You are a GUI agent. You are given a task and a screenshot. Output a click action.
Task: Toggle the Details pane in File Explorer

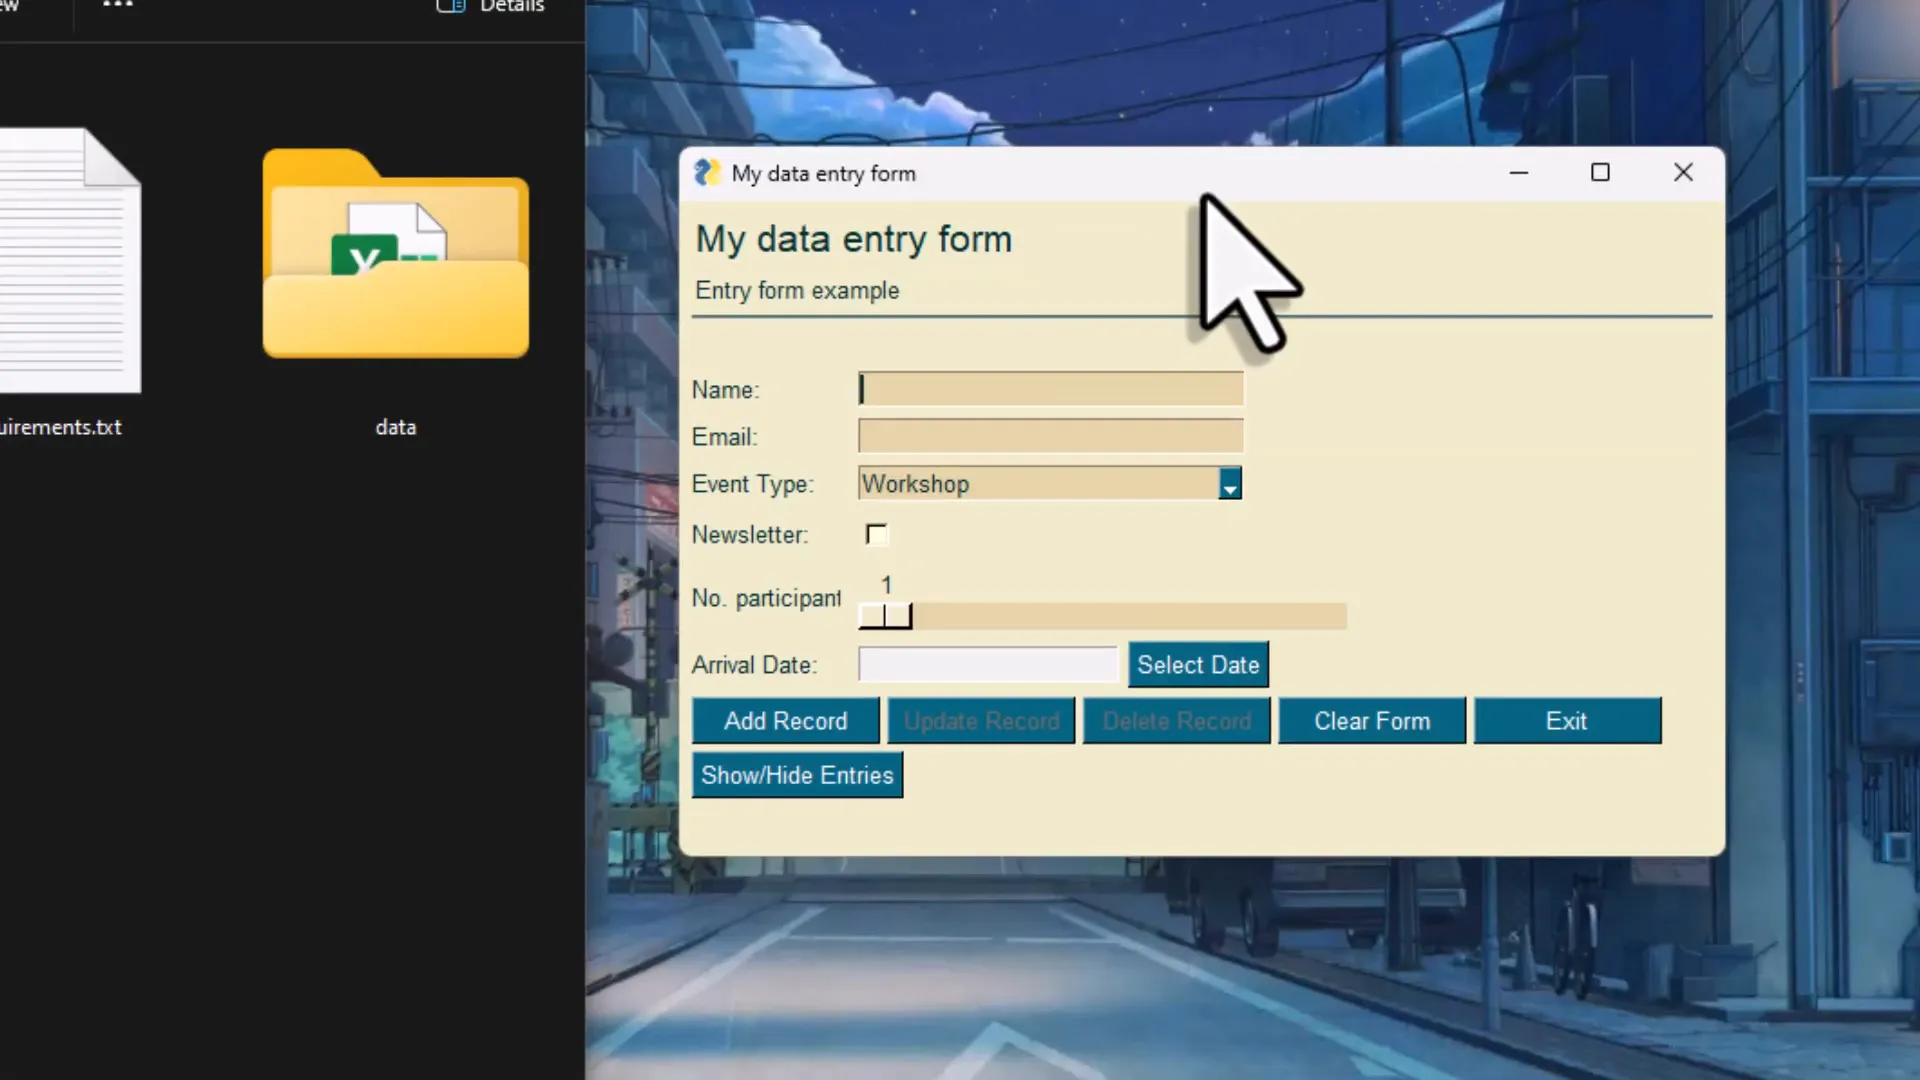(x=489, y=7)
